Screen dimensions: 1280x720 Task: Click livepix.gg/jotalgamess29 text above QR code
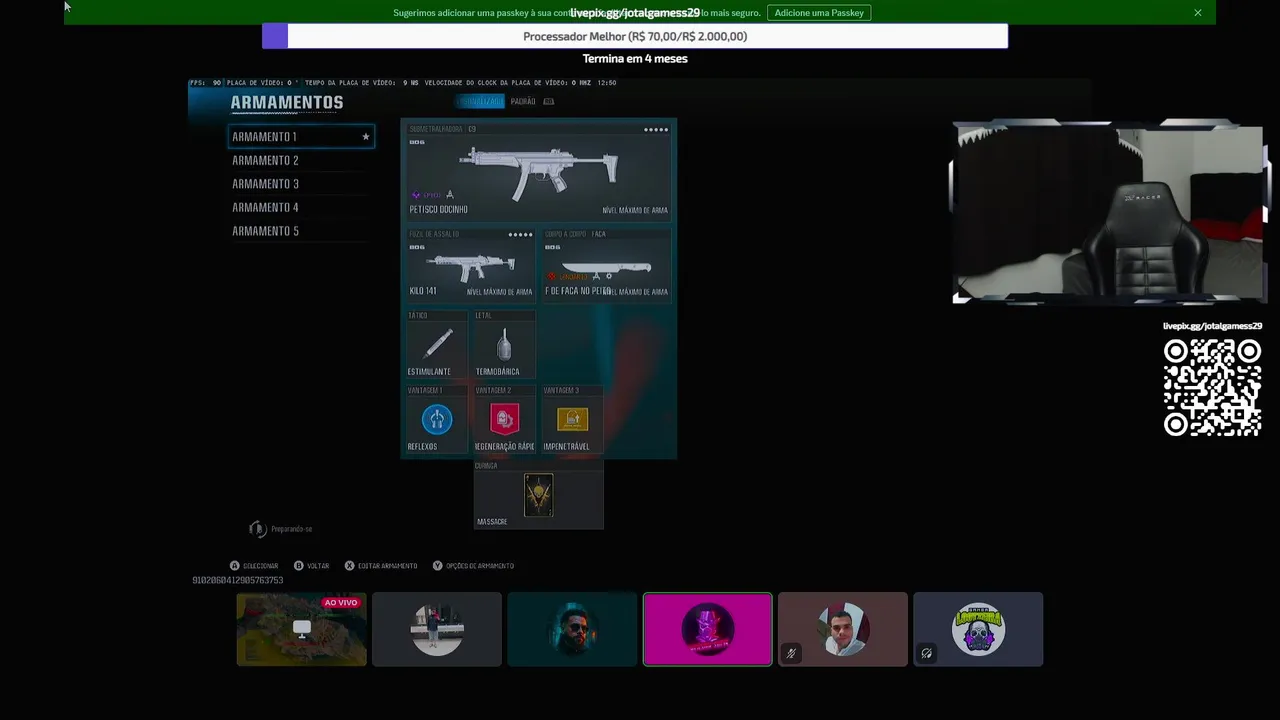point(1212,326)
